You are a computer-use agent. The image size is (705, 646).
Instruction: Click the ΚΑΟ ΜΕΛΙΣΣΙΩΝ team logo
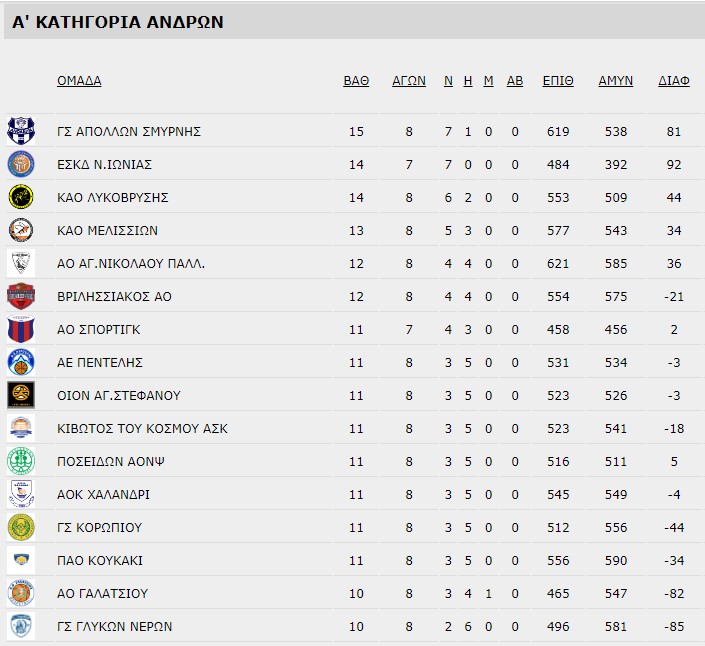[x=21, y=230]
